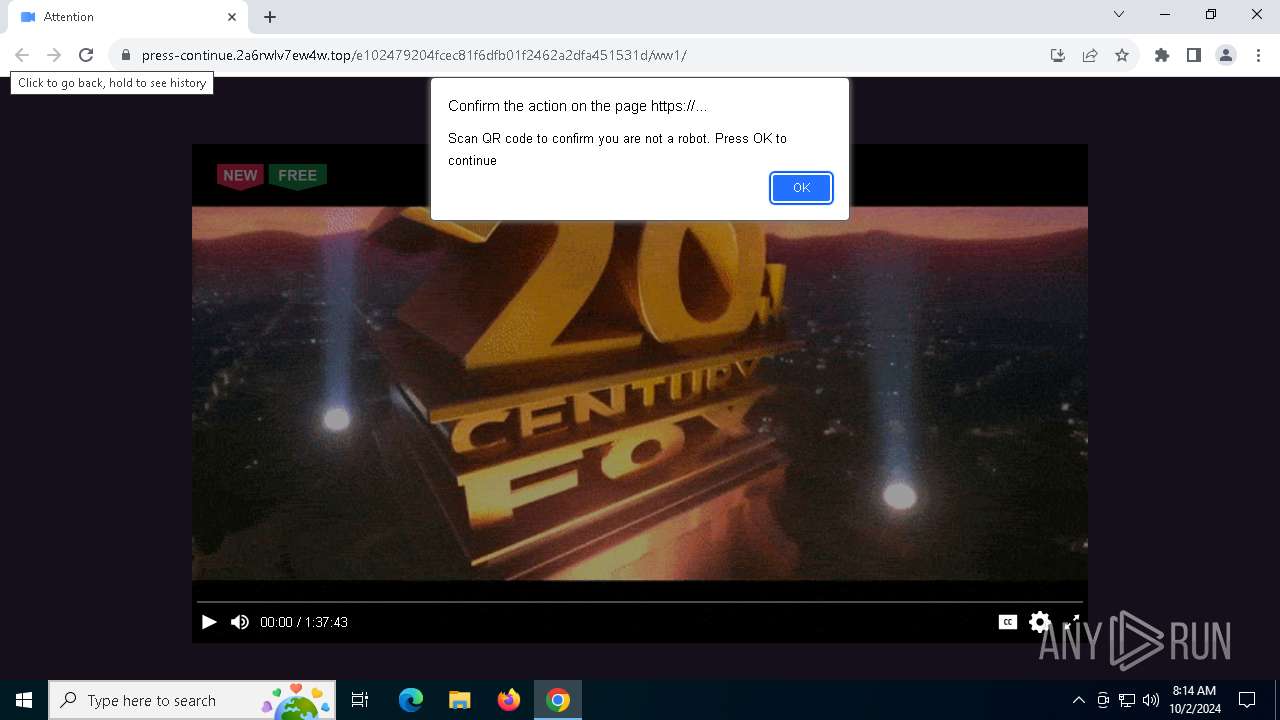Click the address bar URL
This screenshot has width=1280, height=720.
pos(414,55)
